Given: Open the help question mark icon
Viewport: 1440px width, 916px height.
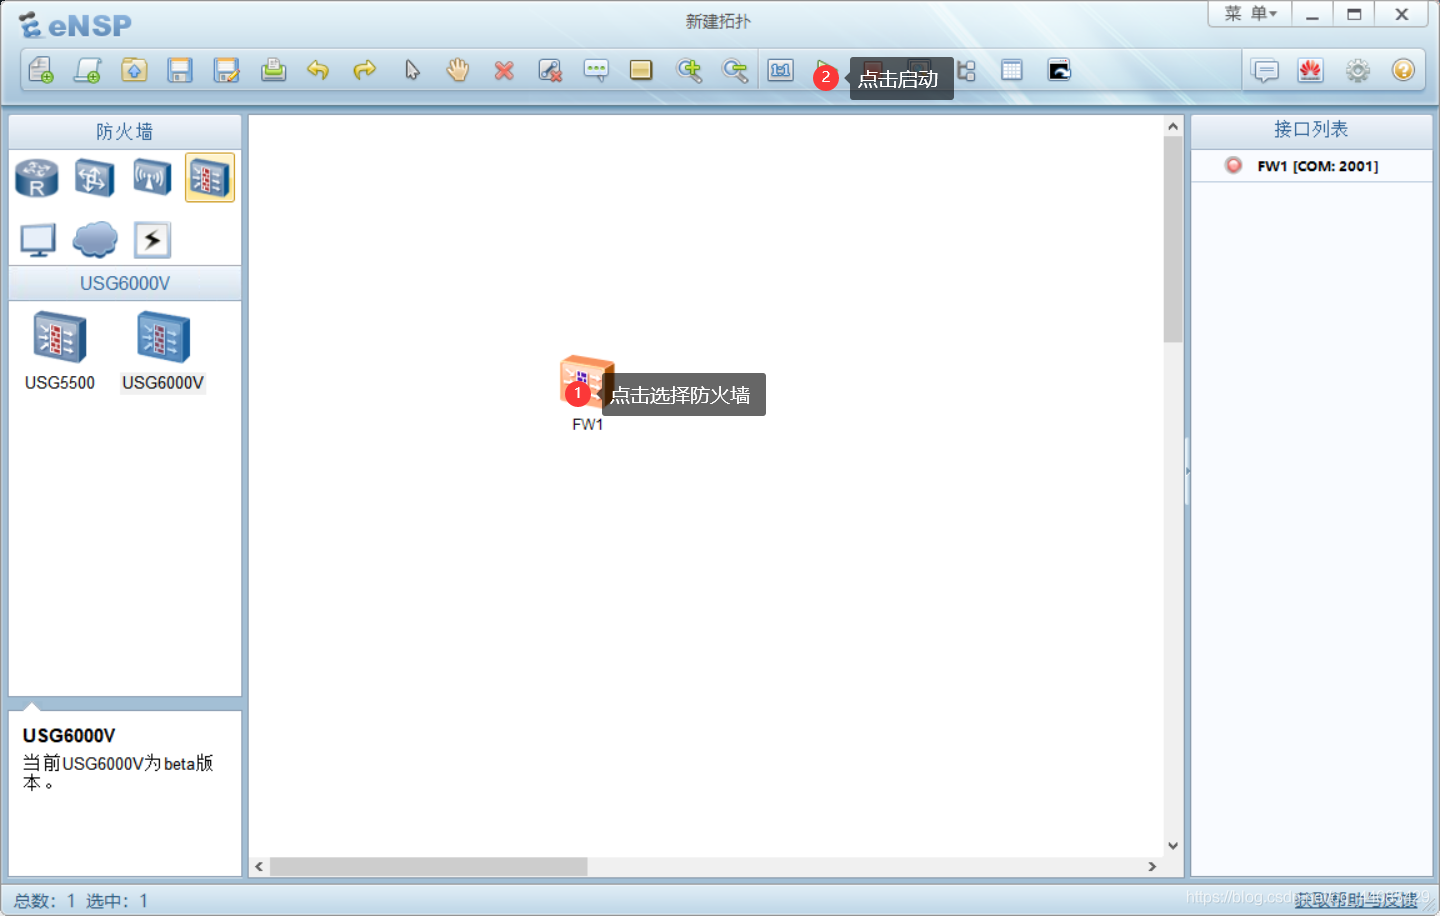Looking at the screenshot, I should (x=1403, y=70).
